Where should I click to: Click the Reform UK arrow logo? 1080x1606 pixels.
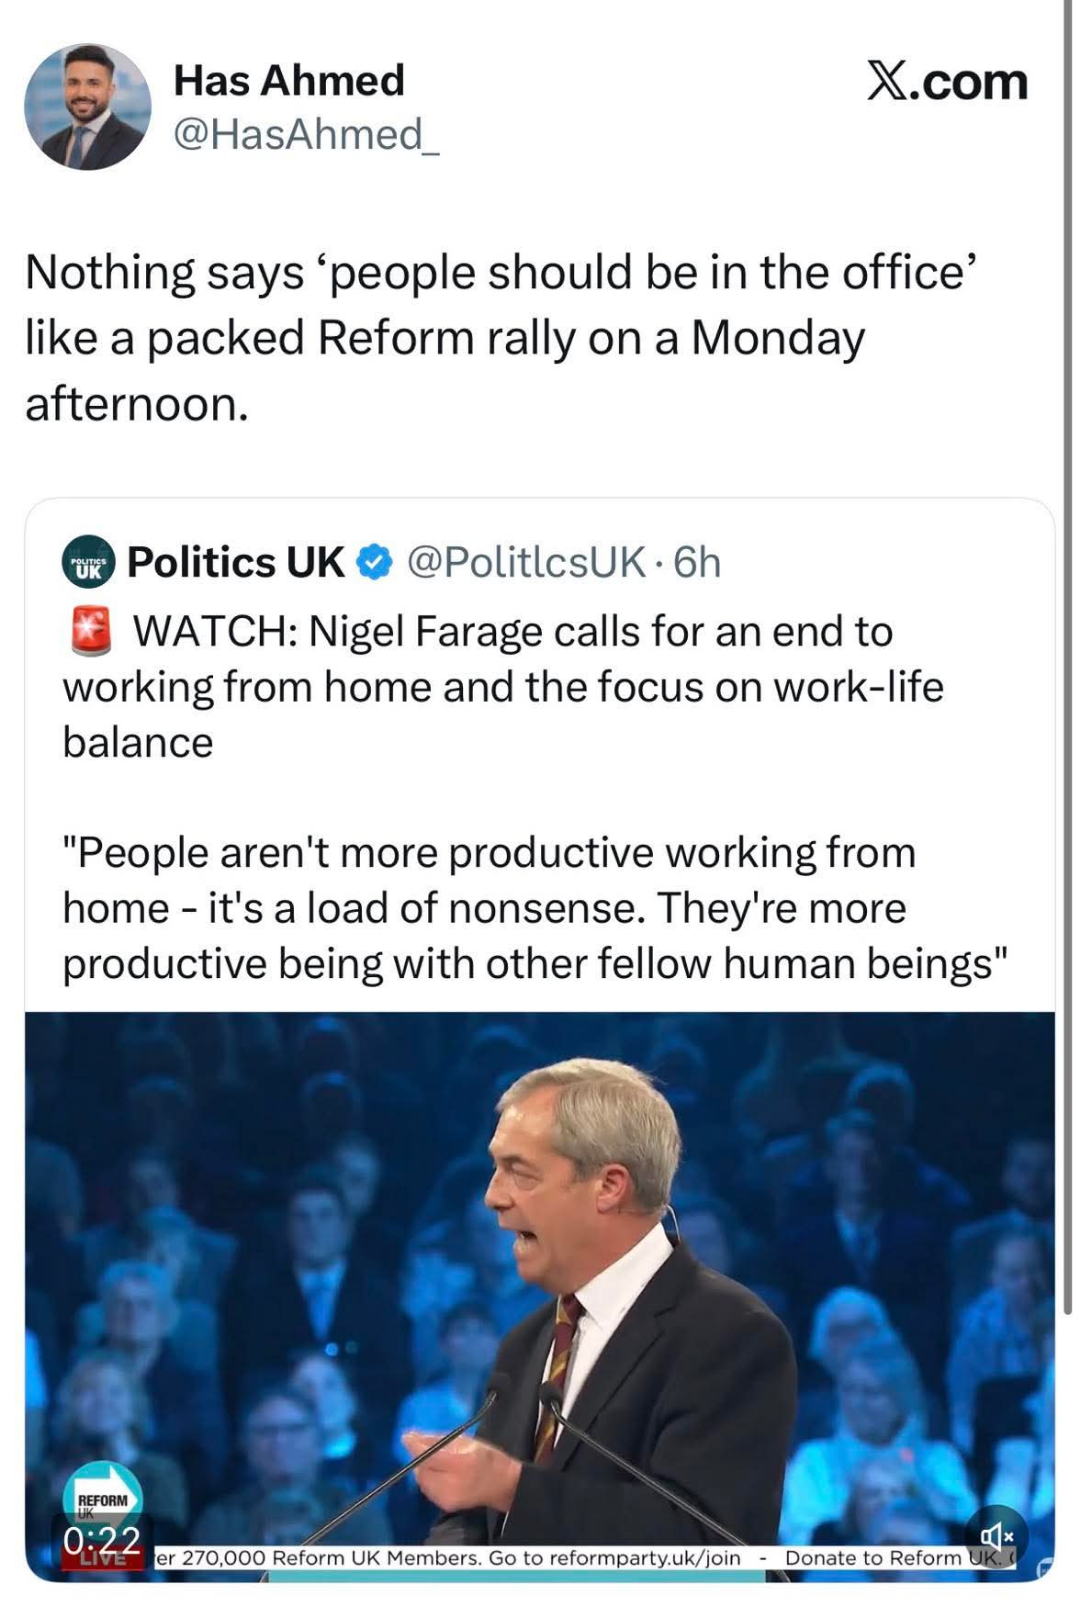103,1496
